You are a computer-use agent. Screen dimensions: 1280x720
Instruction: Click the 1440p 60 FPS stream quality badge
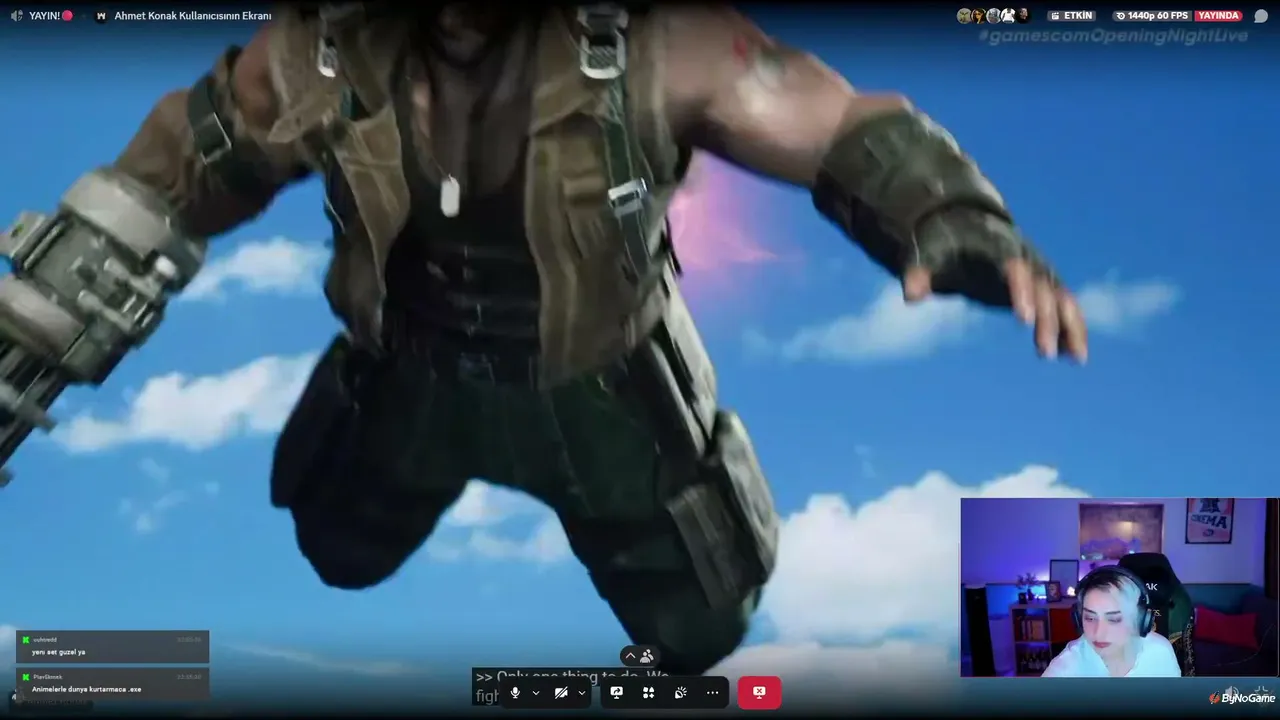point(1150,16)
